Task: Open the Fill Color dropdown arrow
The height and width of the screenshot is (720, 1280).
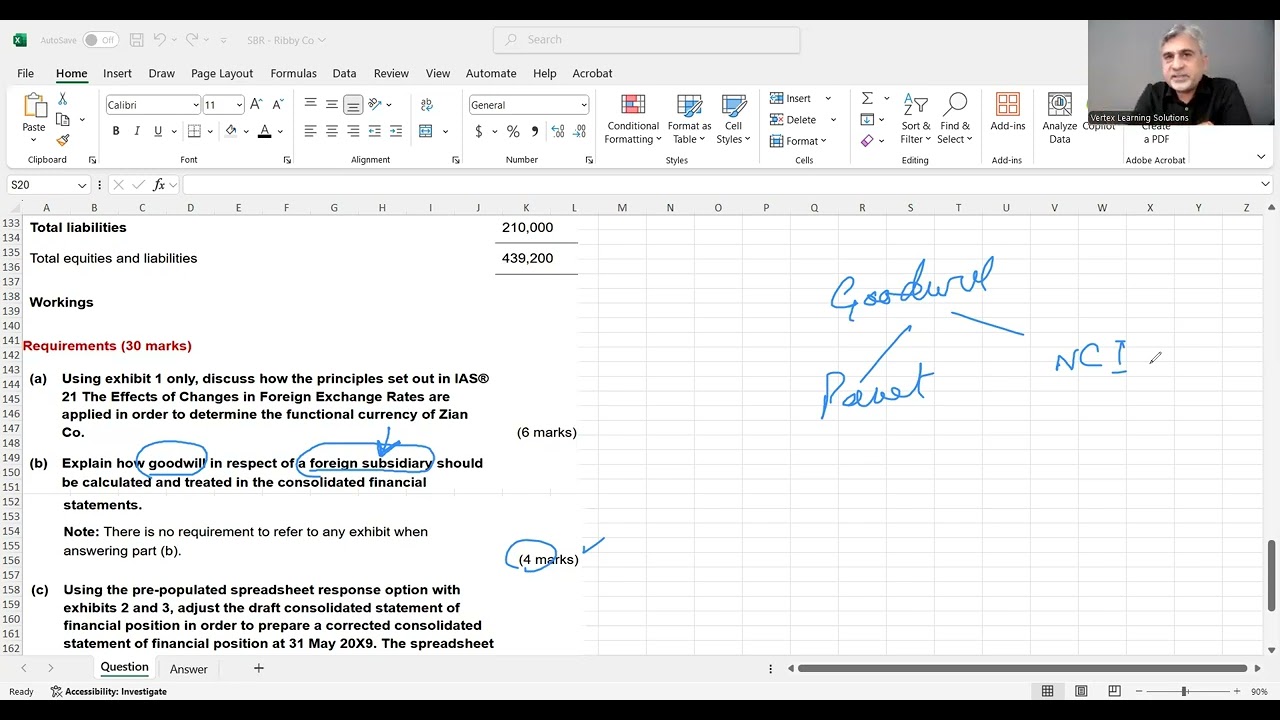Action: coord(246,131)
